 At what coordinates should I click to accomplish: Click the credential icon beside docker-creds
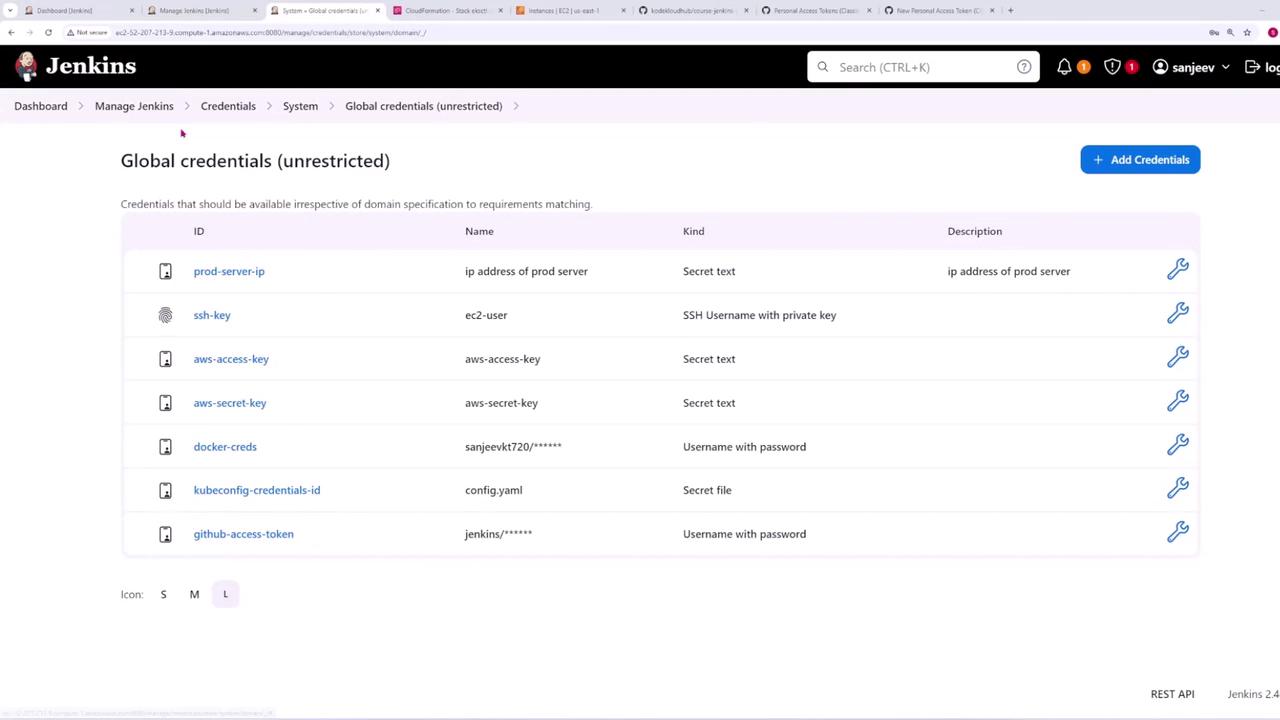click(166, 447)
